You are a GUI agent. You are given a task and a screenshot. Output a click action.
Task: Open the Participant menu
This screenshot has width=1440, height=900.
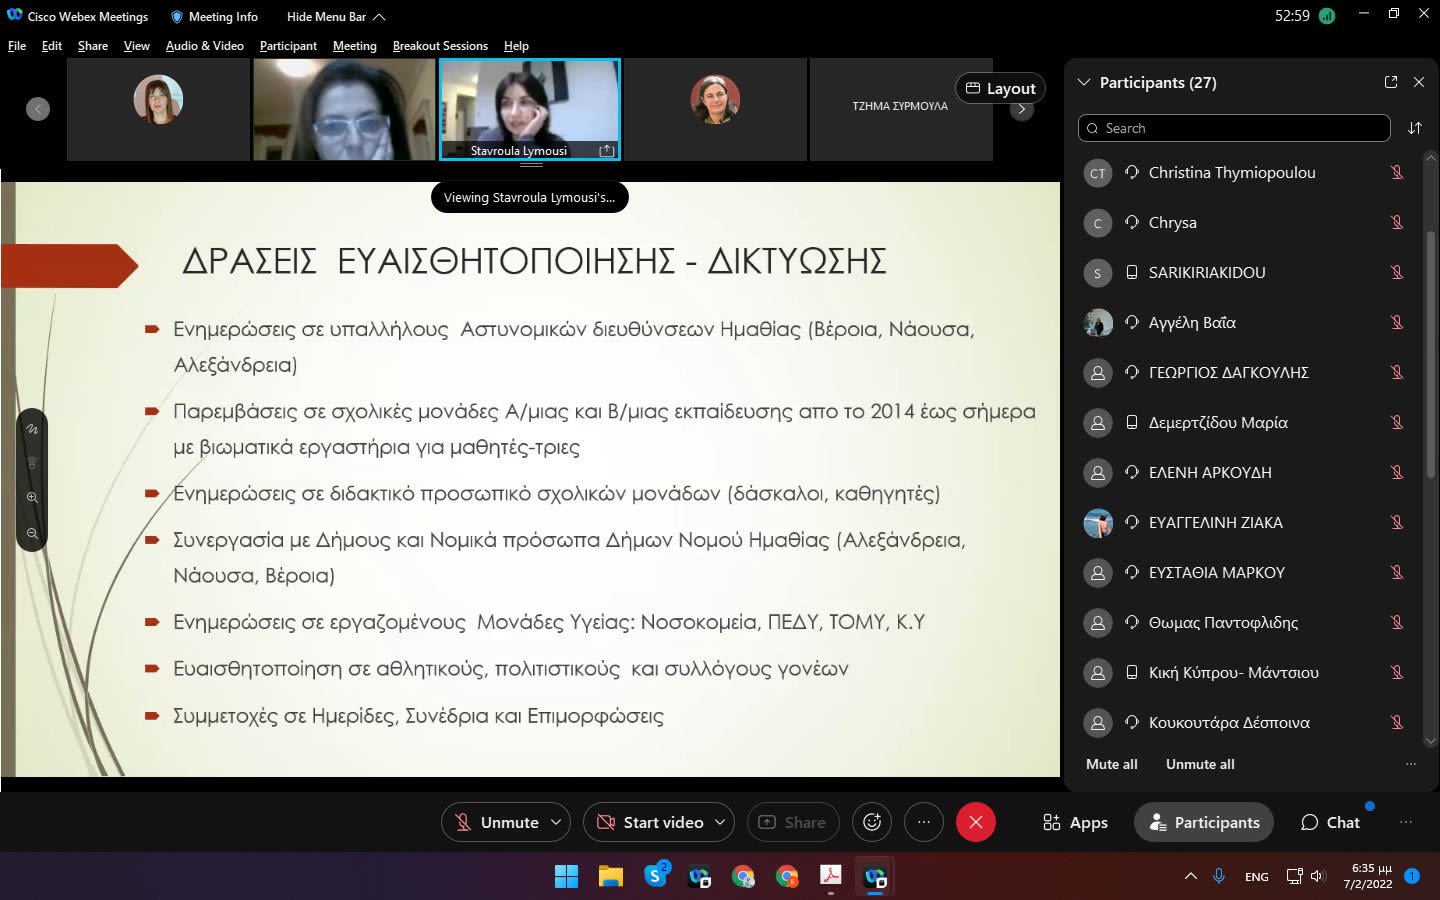(288, 46)
